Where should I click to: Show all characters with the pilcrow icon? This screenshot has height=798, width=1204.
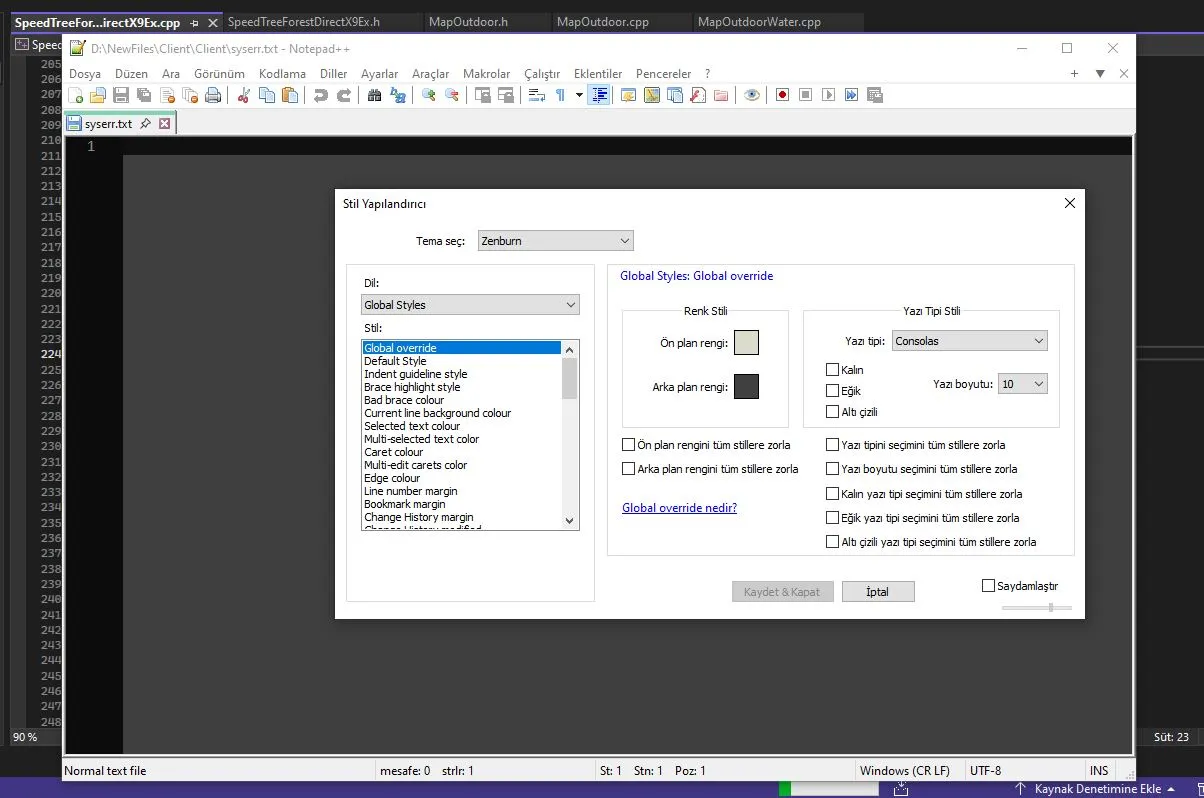pyautogui.click(x=560, y=94)
